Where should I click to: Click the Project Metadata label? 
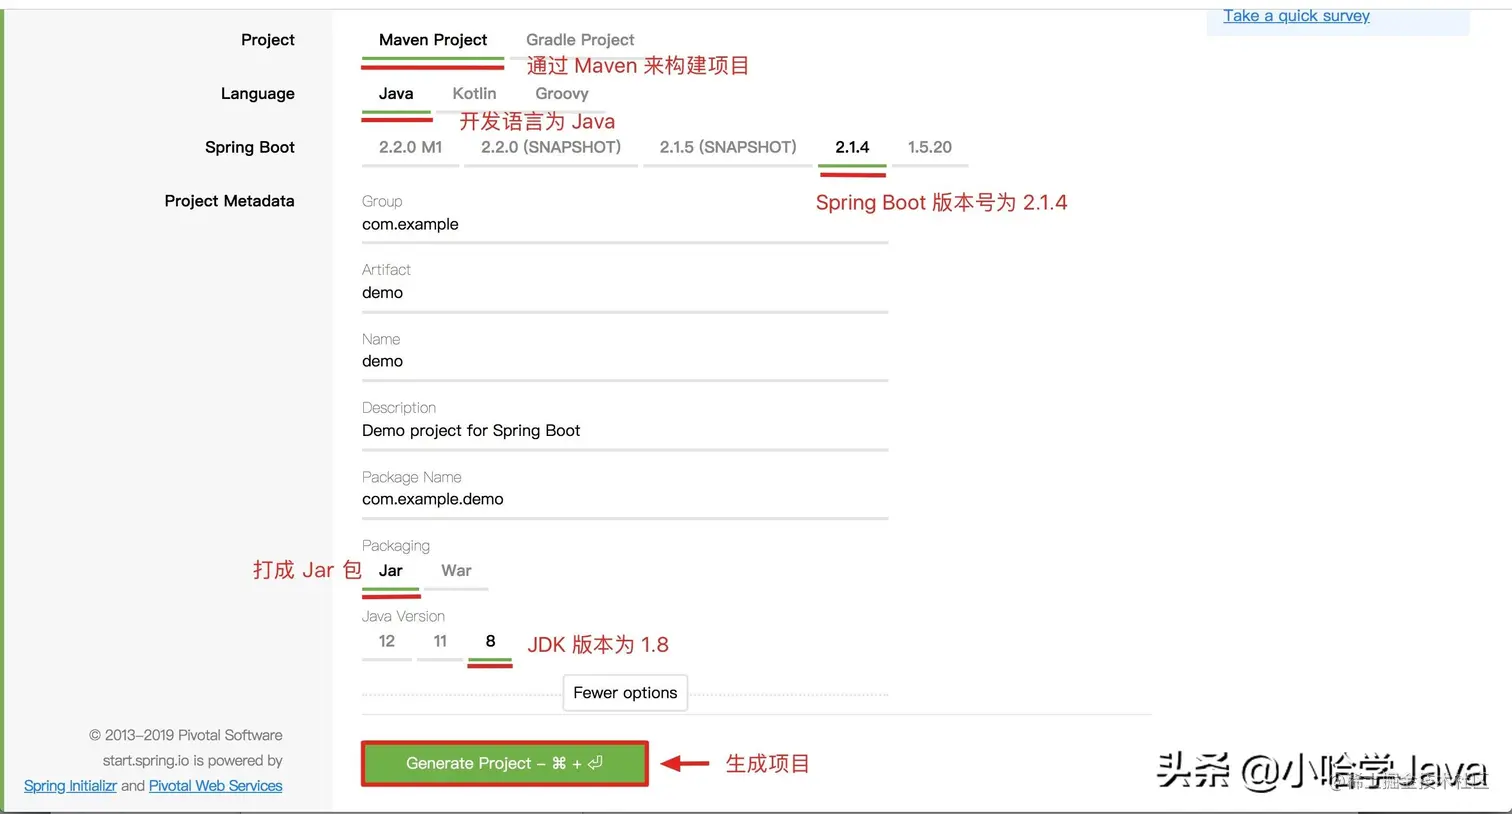coord(229,201)
